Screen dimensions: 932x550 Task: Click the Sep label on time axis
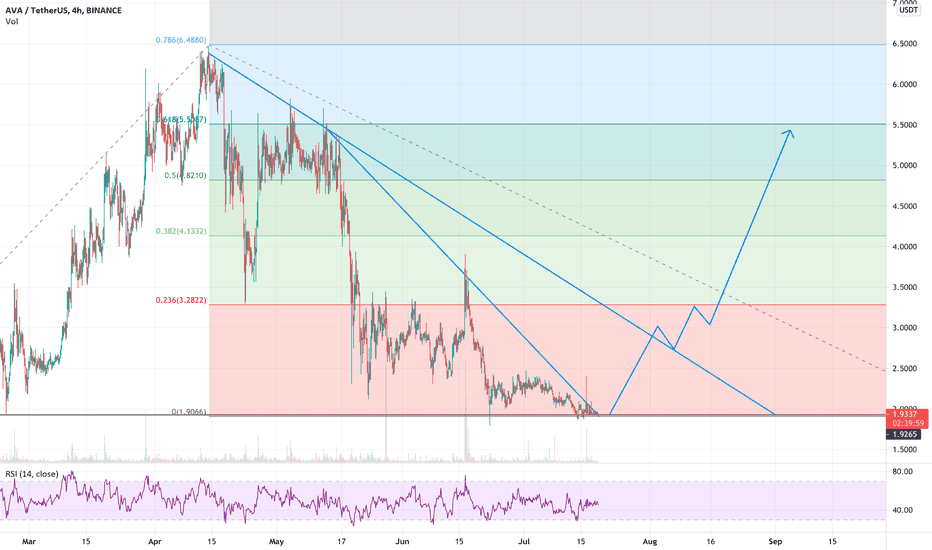point(774,541)
